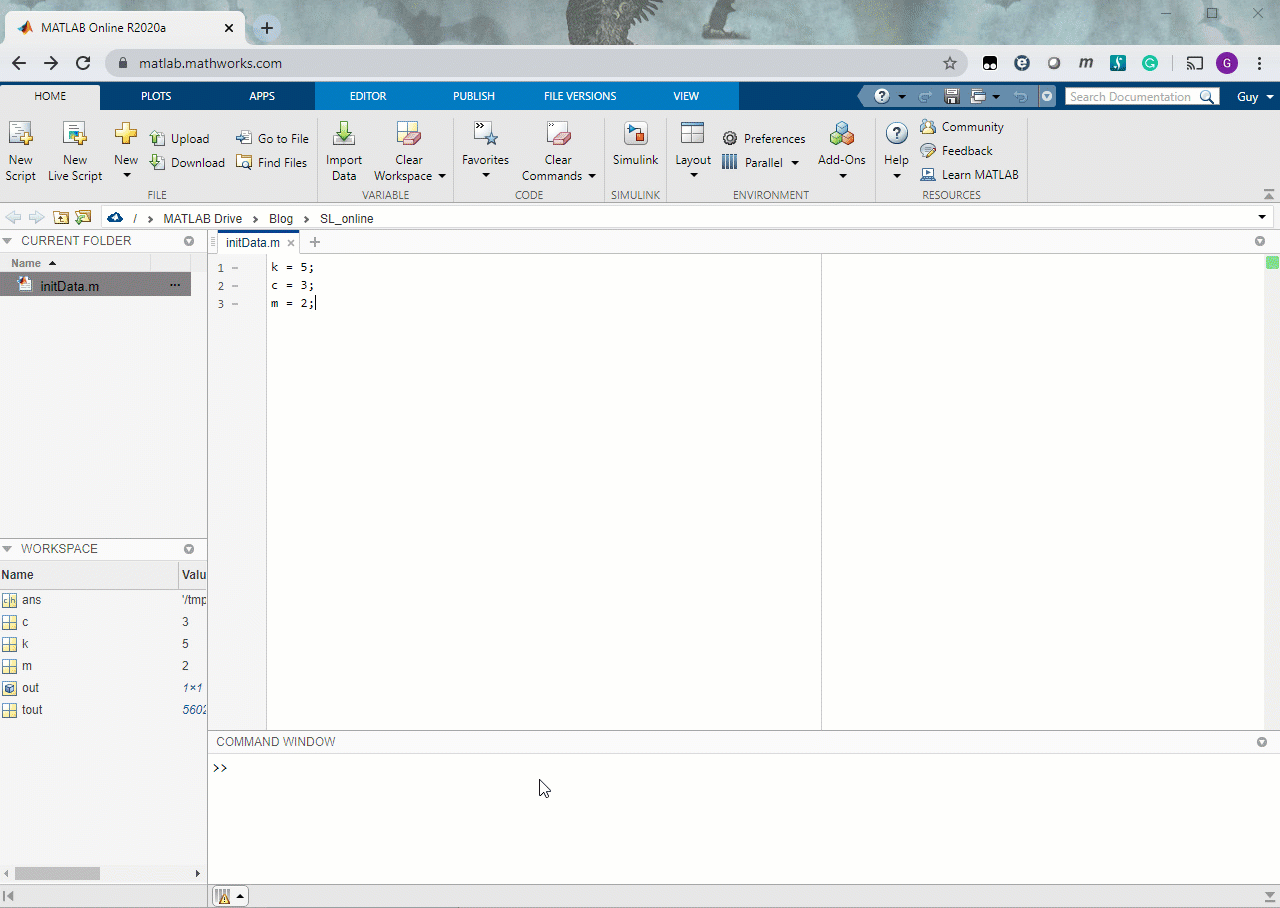This screenshot has height=908, width=1280.
Task: Collapse the Workspace panel
Action: click(7, 549)
